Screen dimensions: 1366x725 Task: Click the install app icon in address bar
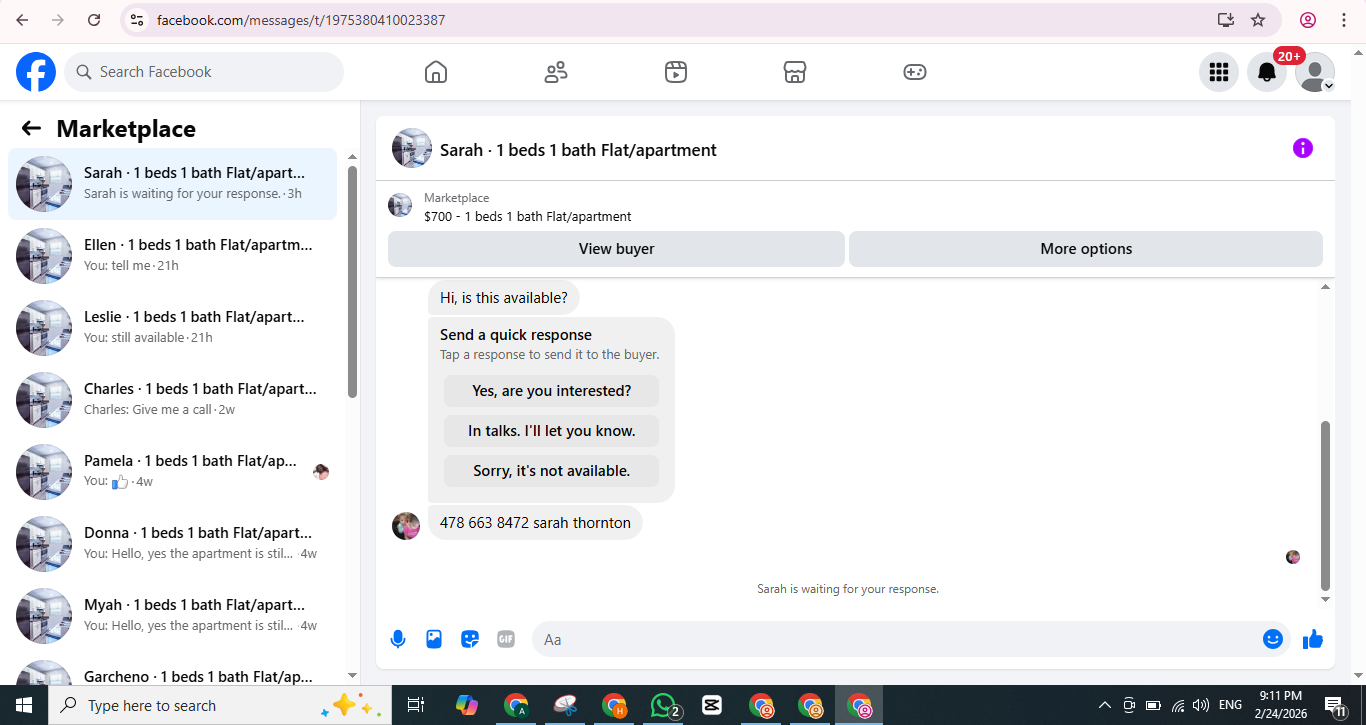(x=1226, y=20)
